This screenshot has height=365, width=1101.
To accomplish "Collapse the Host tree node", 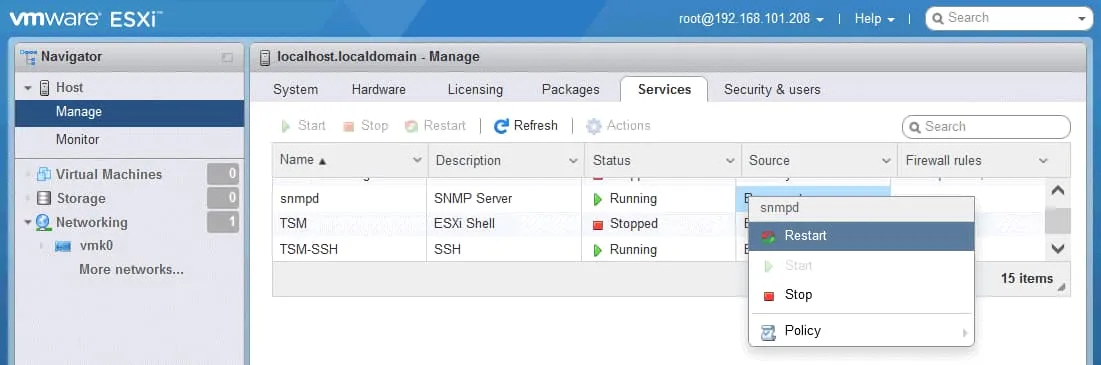I will 28,88.
